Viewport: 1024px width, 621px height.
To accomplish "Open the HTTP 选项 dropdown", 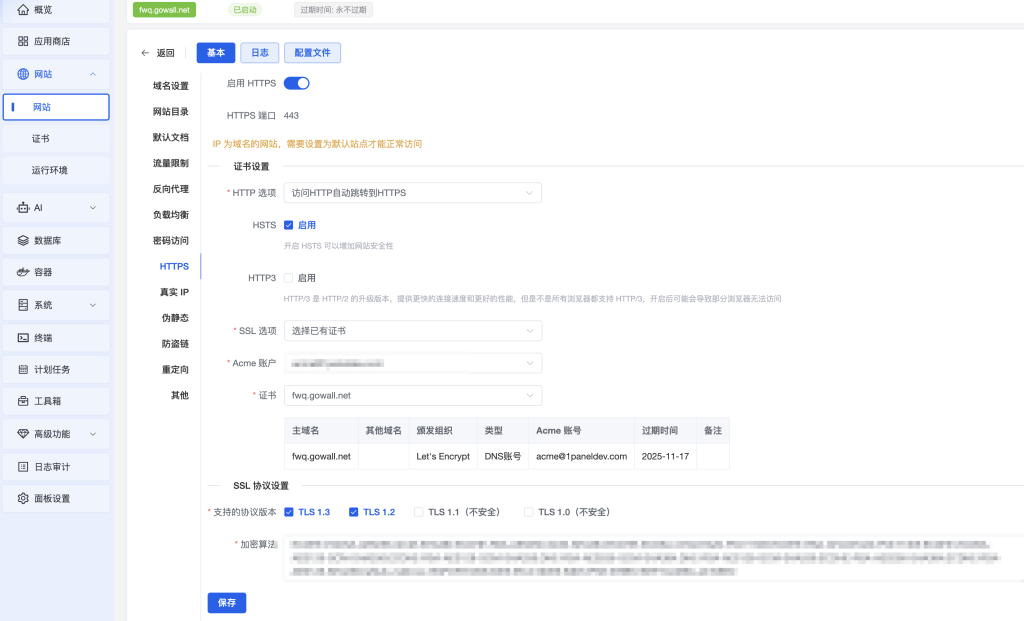I will click(x=413, y=193).
